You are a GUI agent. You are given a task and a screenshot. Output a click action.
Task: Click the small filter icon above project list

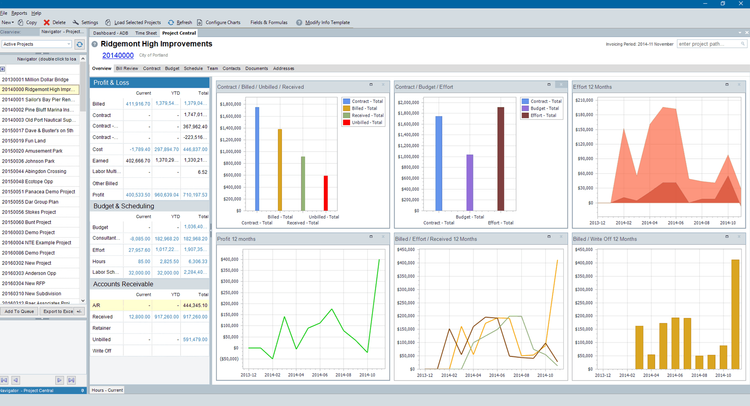coord(2,69)
